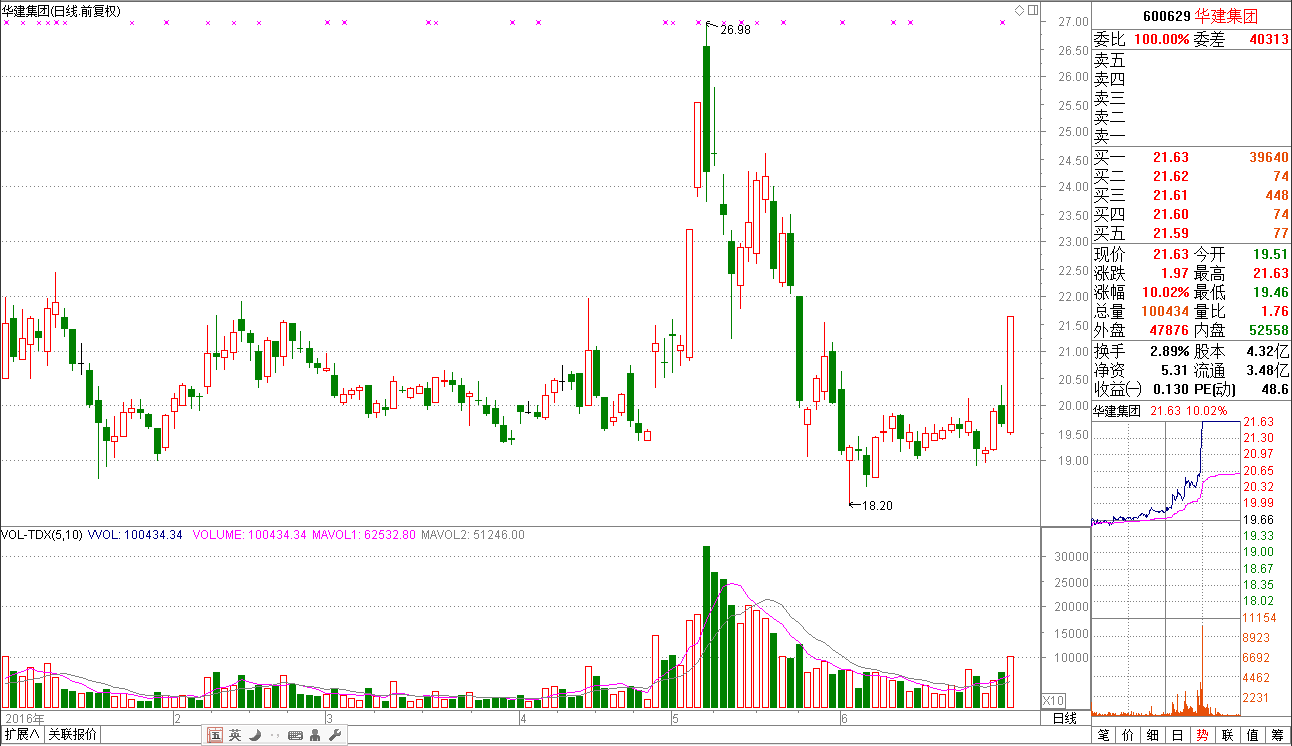Switch to the '细' tab
This screenshot has width=1292, height=746.
(x=1153, y=735)
